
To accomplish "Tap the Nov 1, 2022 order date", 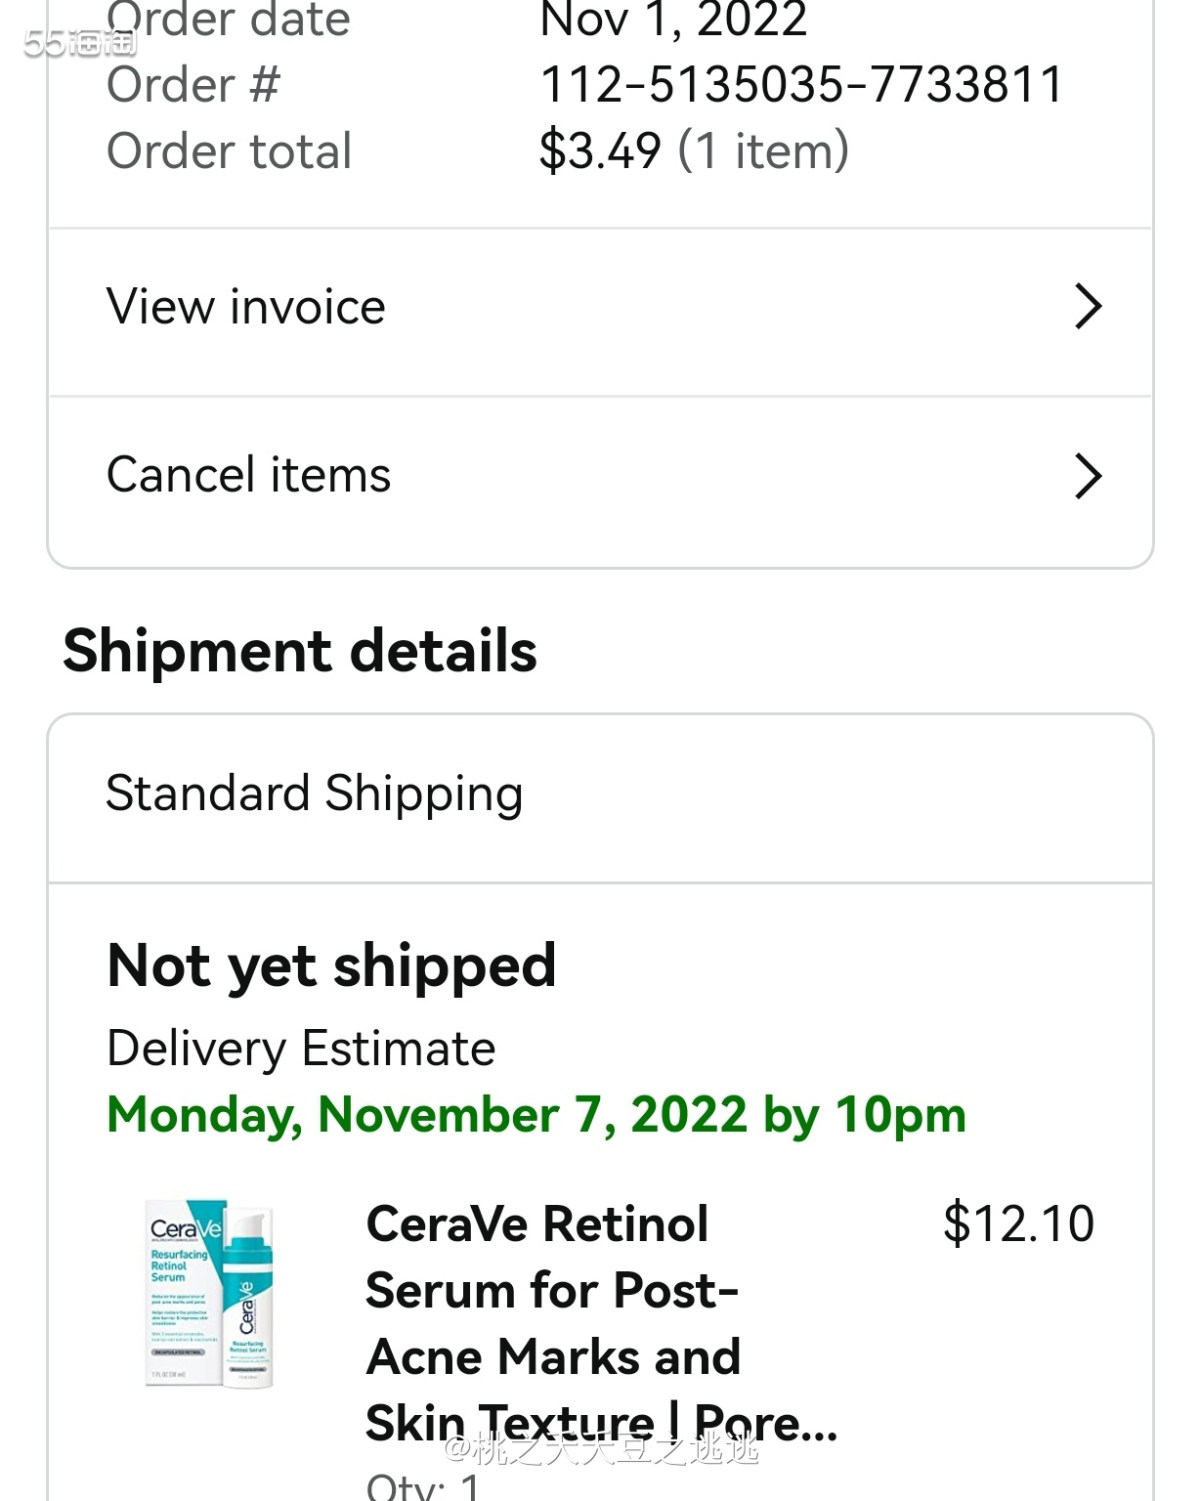I will [673, 19].
